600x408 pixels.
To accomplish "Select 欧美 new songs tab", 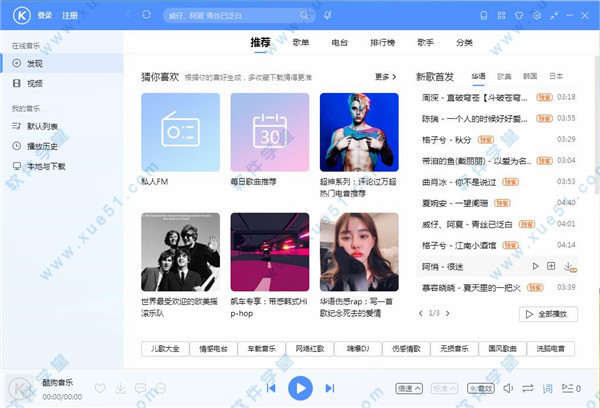I will click(x=504, y=77).
